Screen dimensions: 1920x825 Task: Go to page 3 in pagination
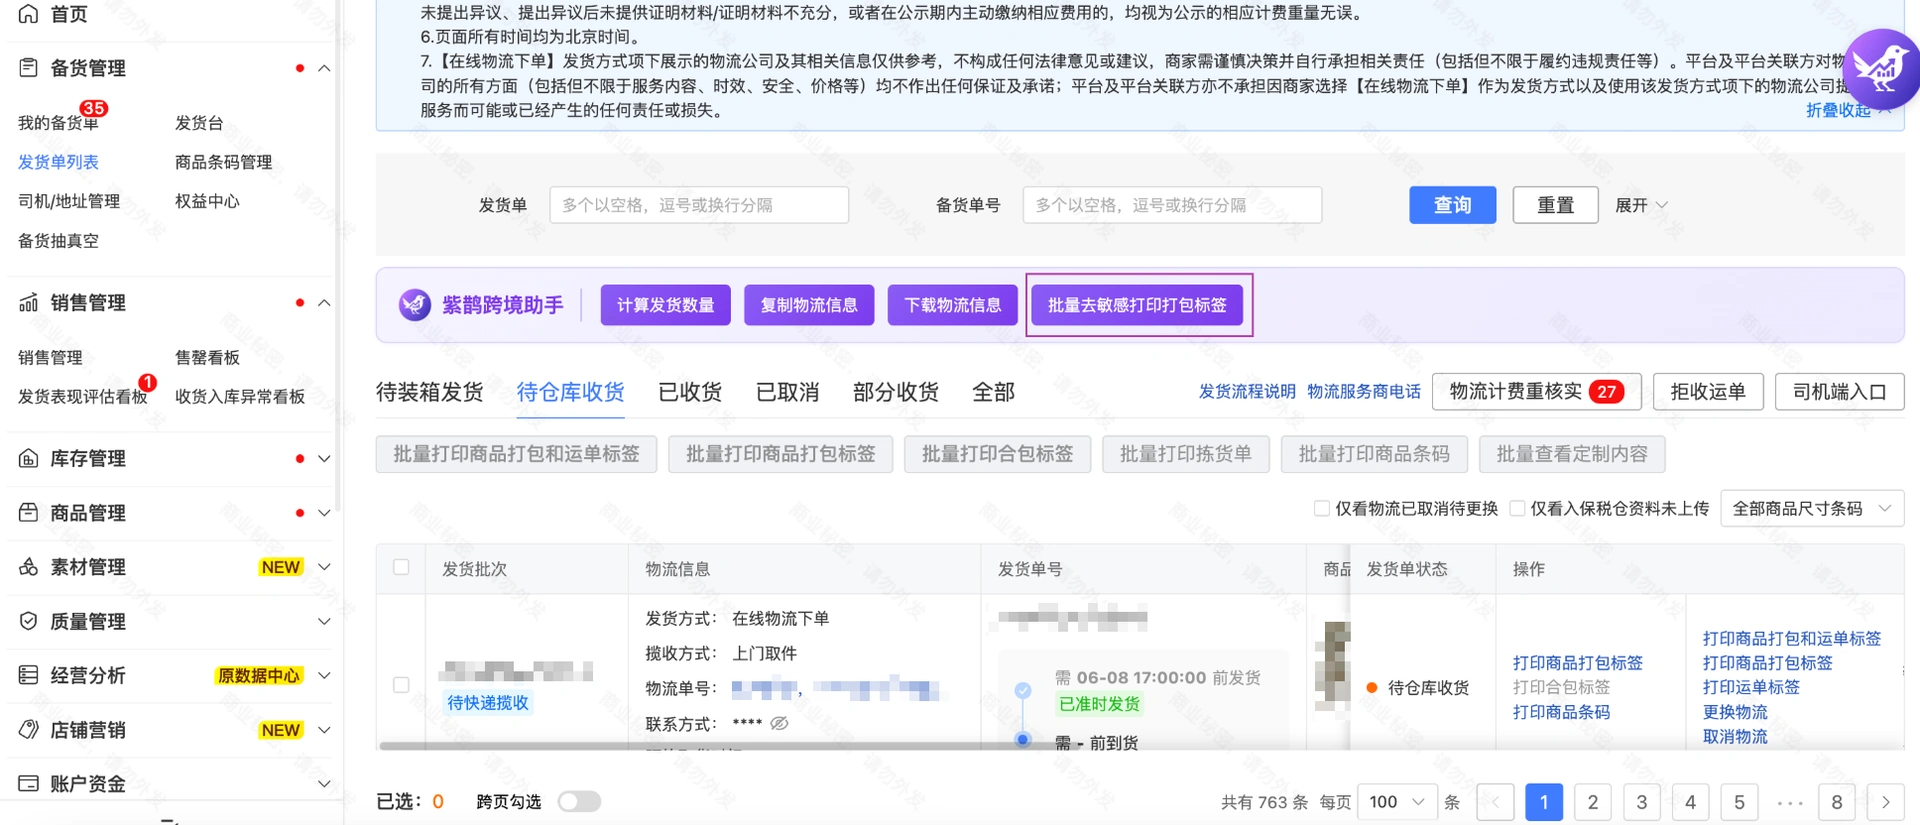[x=1641, y=802]
